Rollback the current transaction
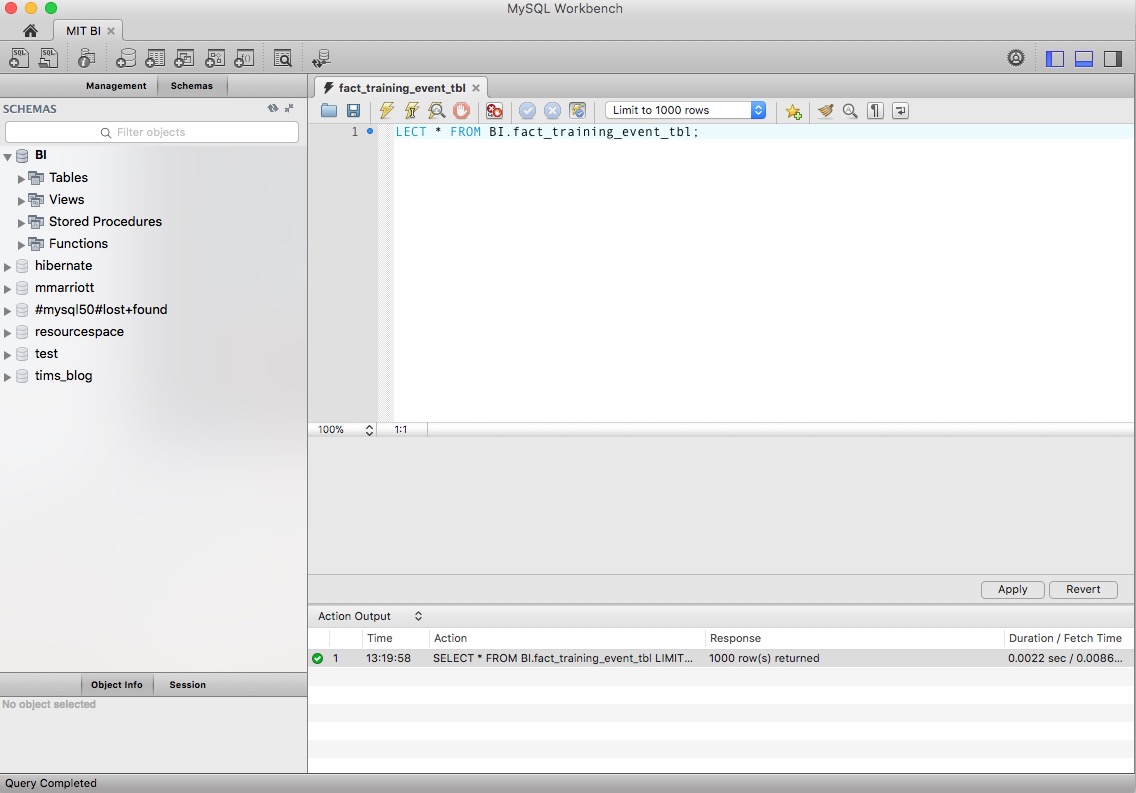 [x=552, y=110]
